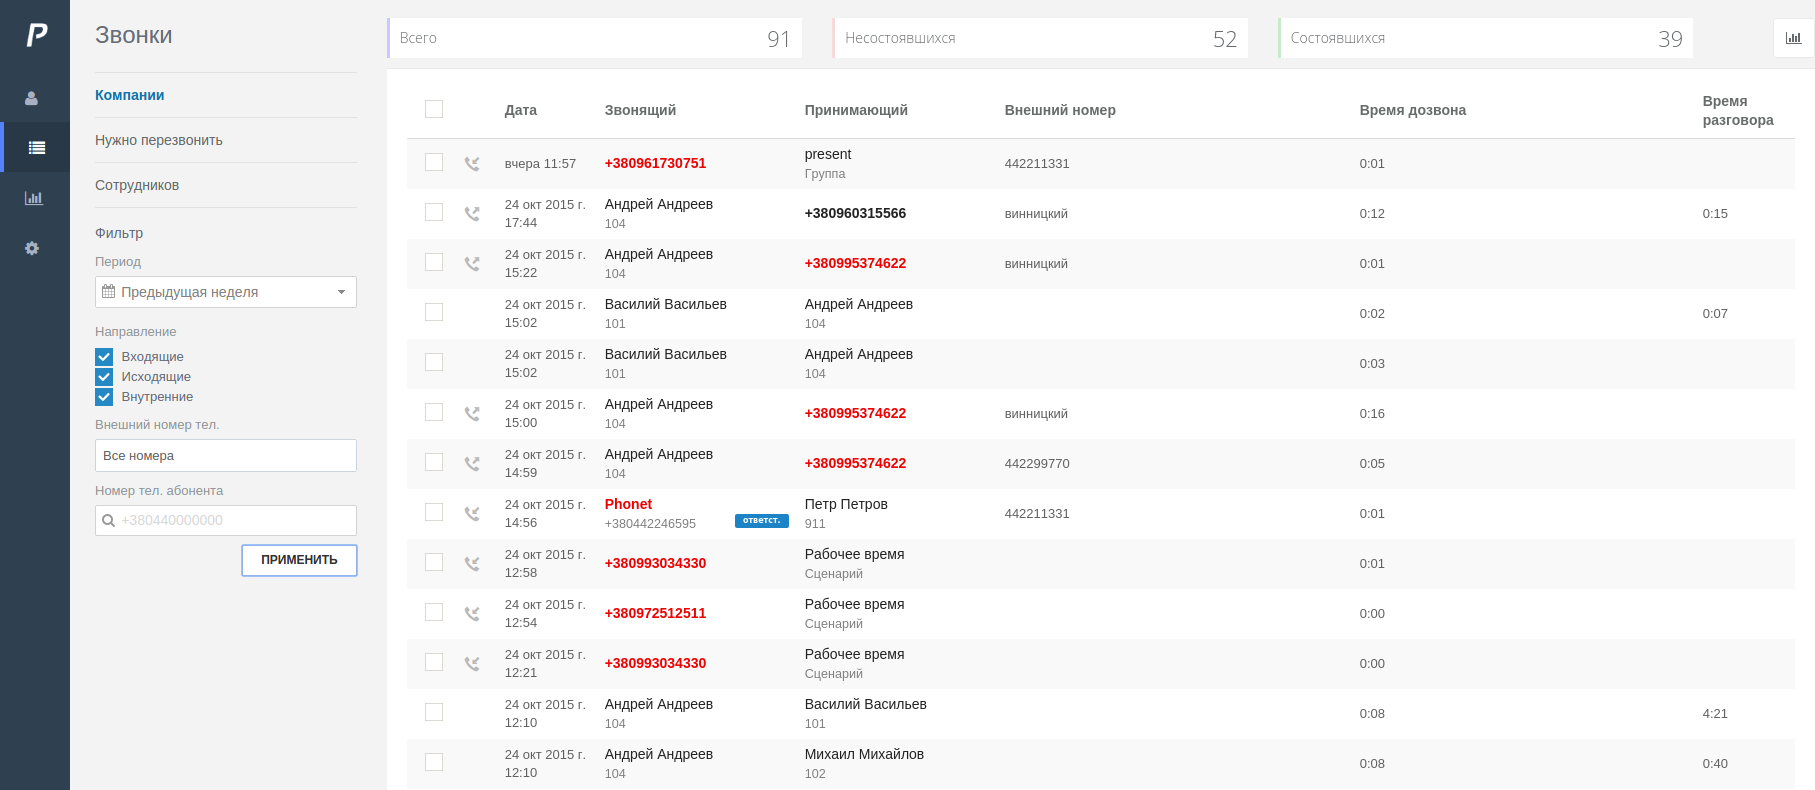Toggle the select-all checkbox in table header
The width and height of the screenshot is (1815, 790).
(434, 109)
